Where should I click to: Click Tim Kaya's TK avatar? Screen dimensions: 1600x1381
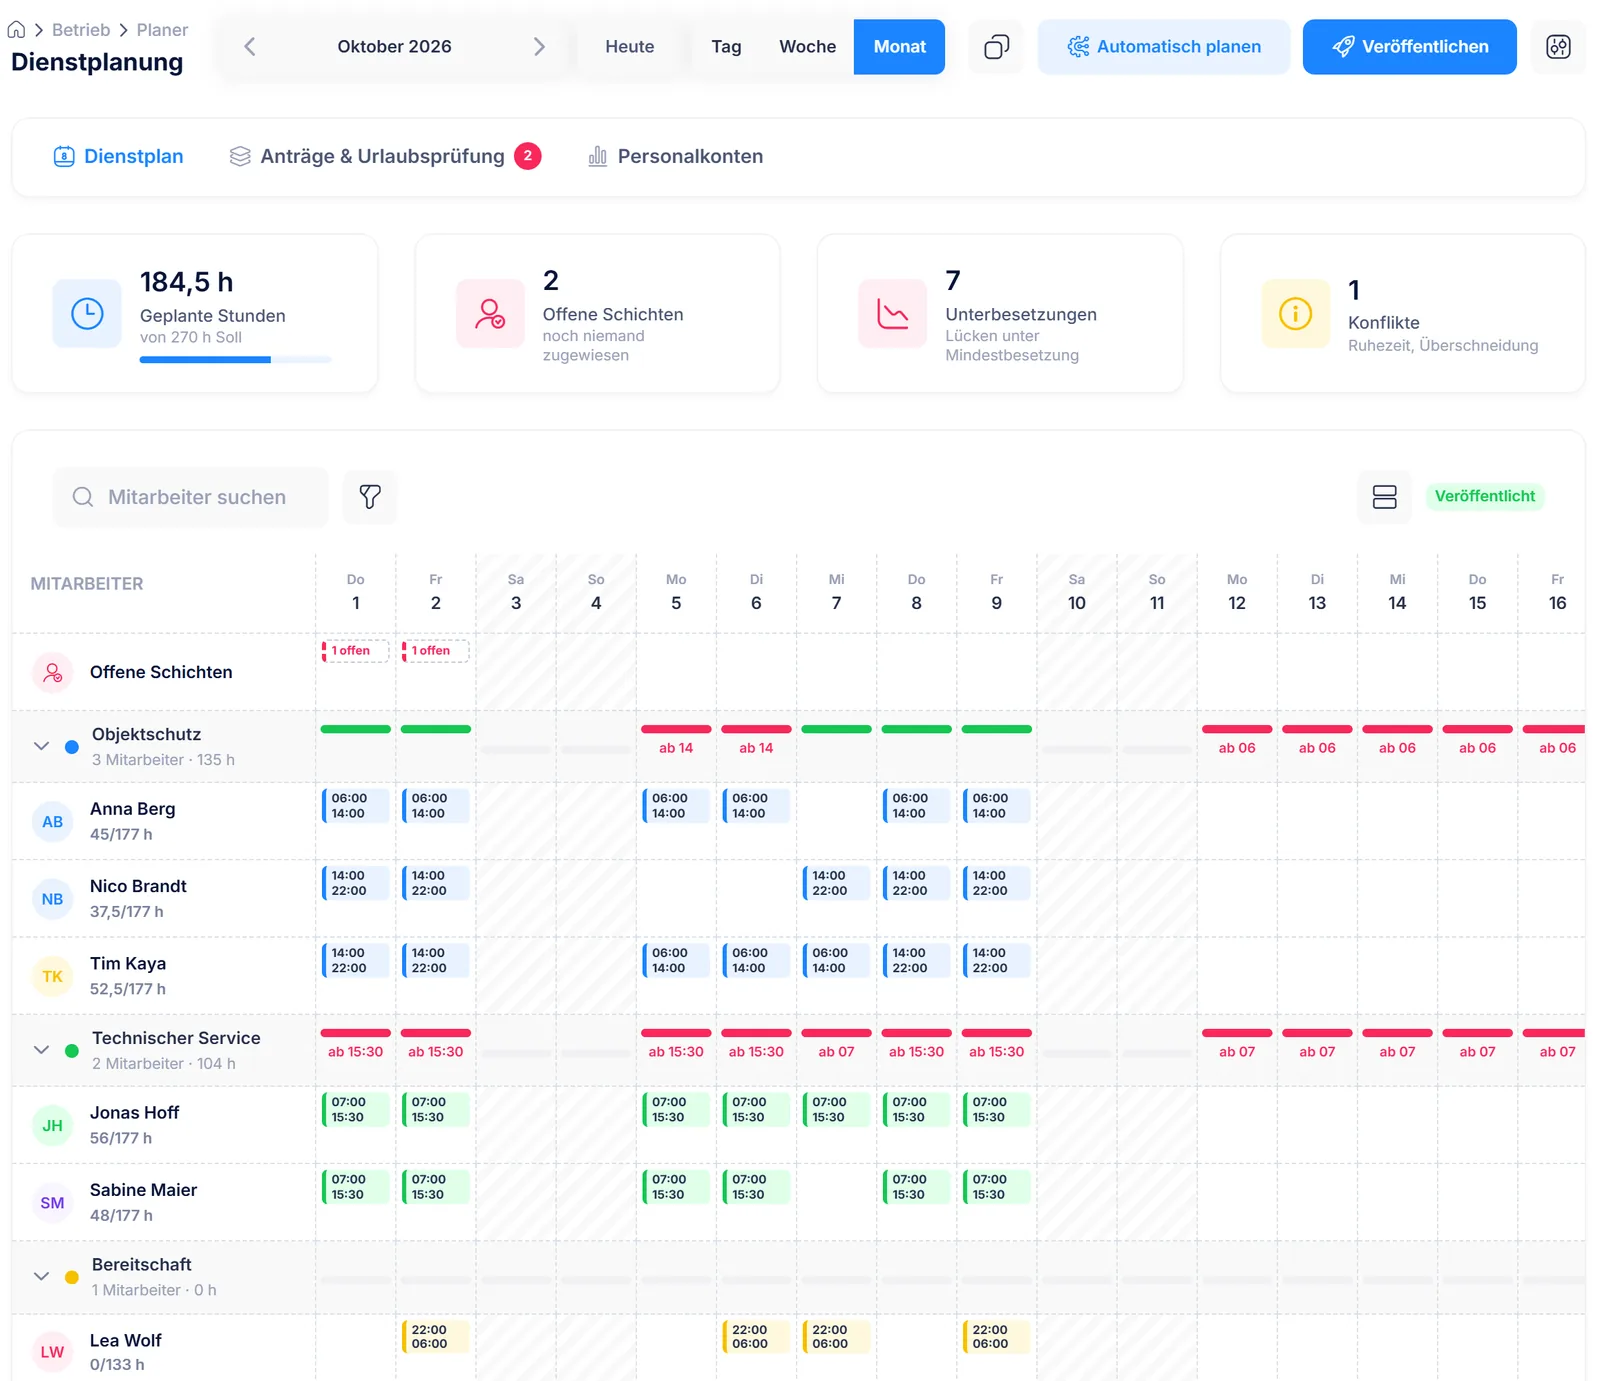[x=52, y=976]
